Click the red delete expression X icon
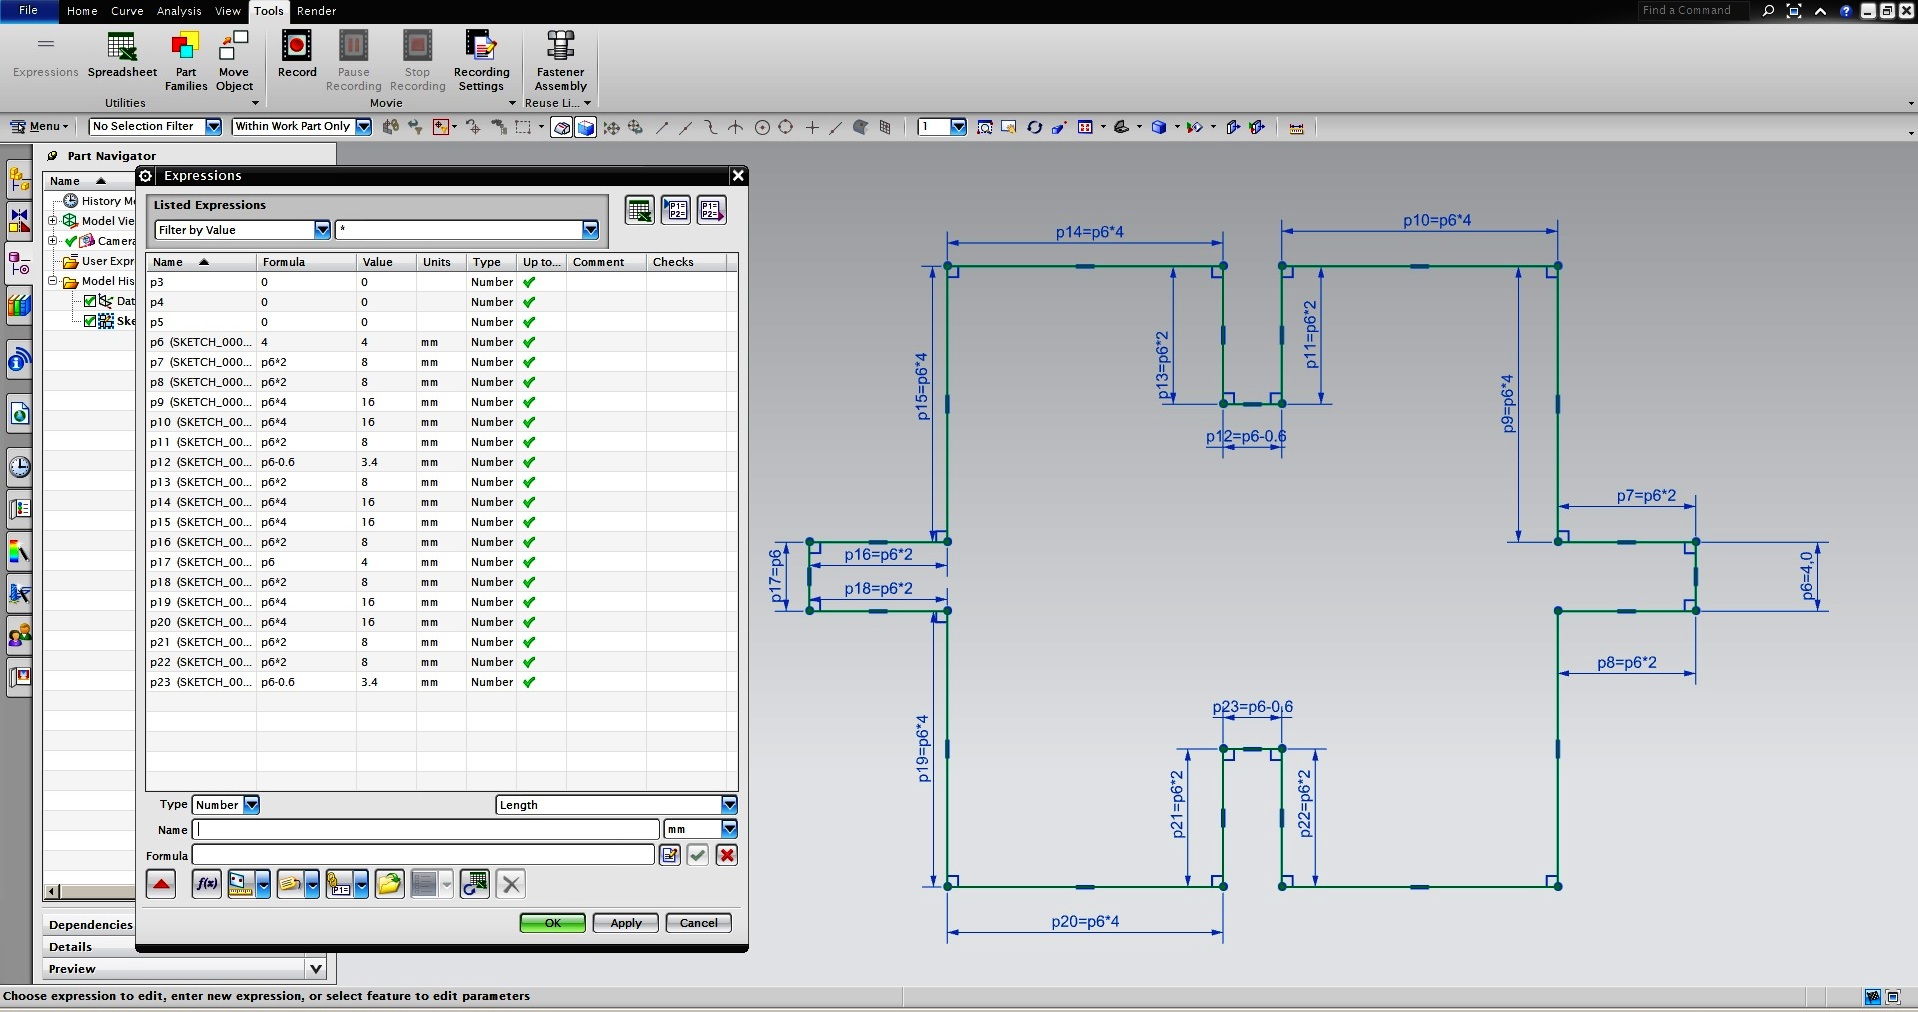The height and width of the screenshot is (1012, 1918). pos(727,855)
